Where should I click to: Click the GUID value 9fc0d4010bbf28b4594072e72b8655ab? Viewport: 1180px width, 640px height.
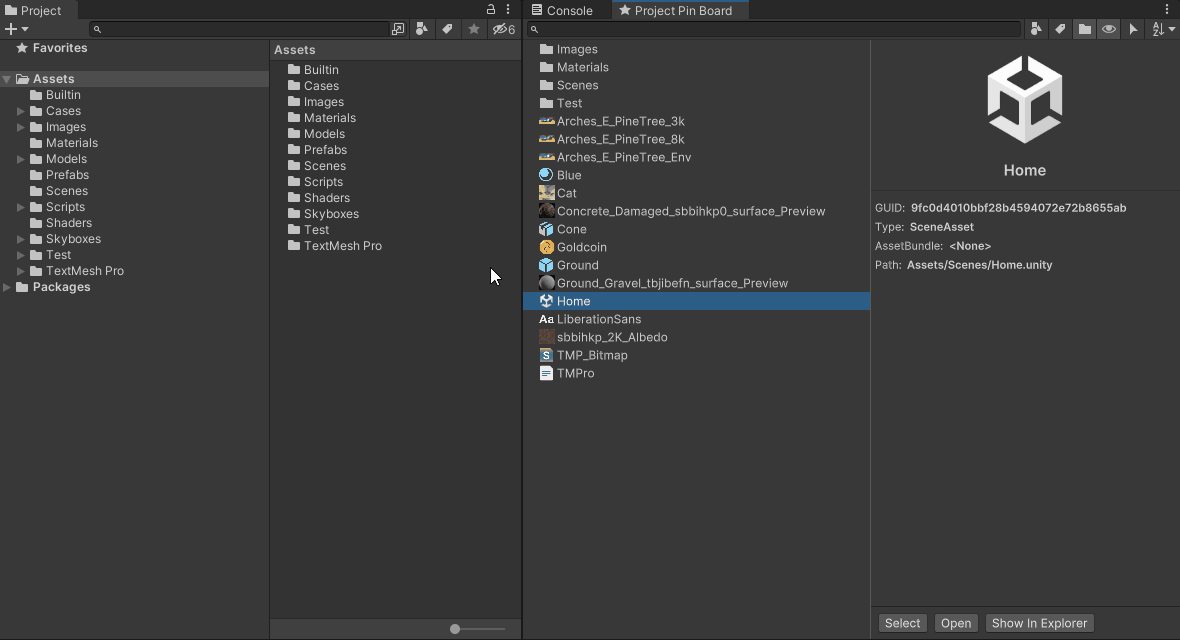click(1018, 209)
